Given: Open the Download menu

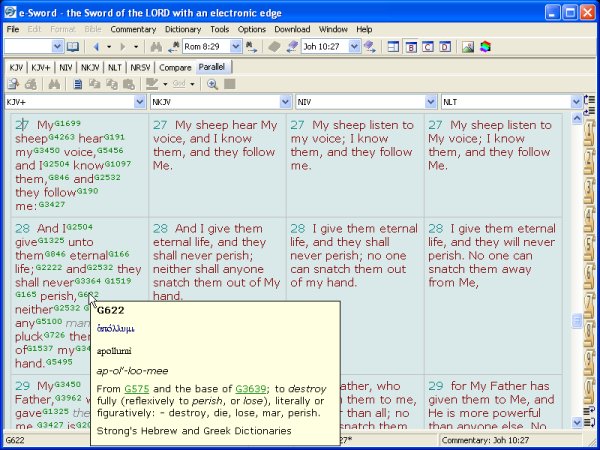Looking at the screenshot, I should [292, 29].
